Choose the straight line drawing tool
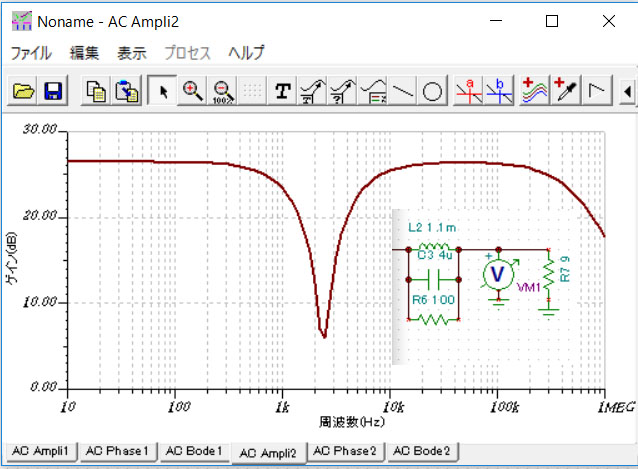Image resolution: width=638 pixels, height=469 pixels. 403,91
